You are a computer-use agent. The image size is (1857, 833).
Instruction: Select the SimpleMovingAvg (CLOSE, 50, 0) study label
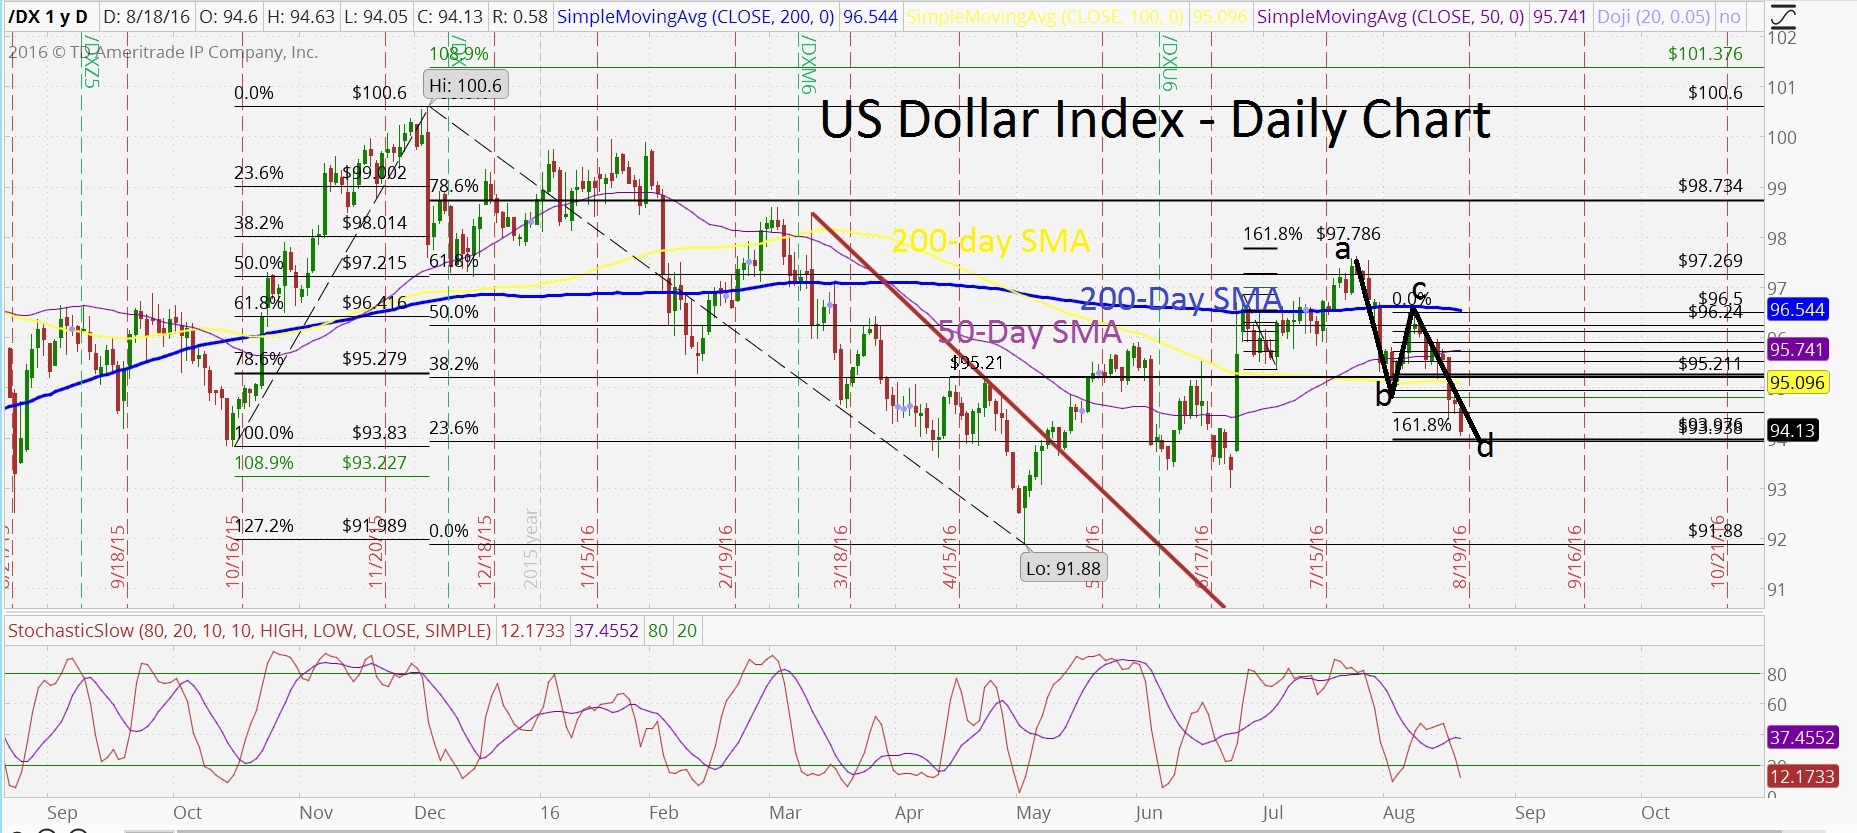click(x=1391, y=17)
